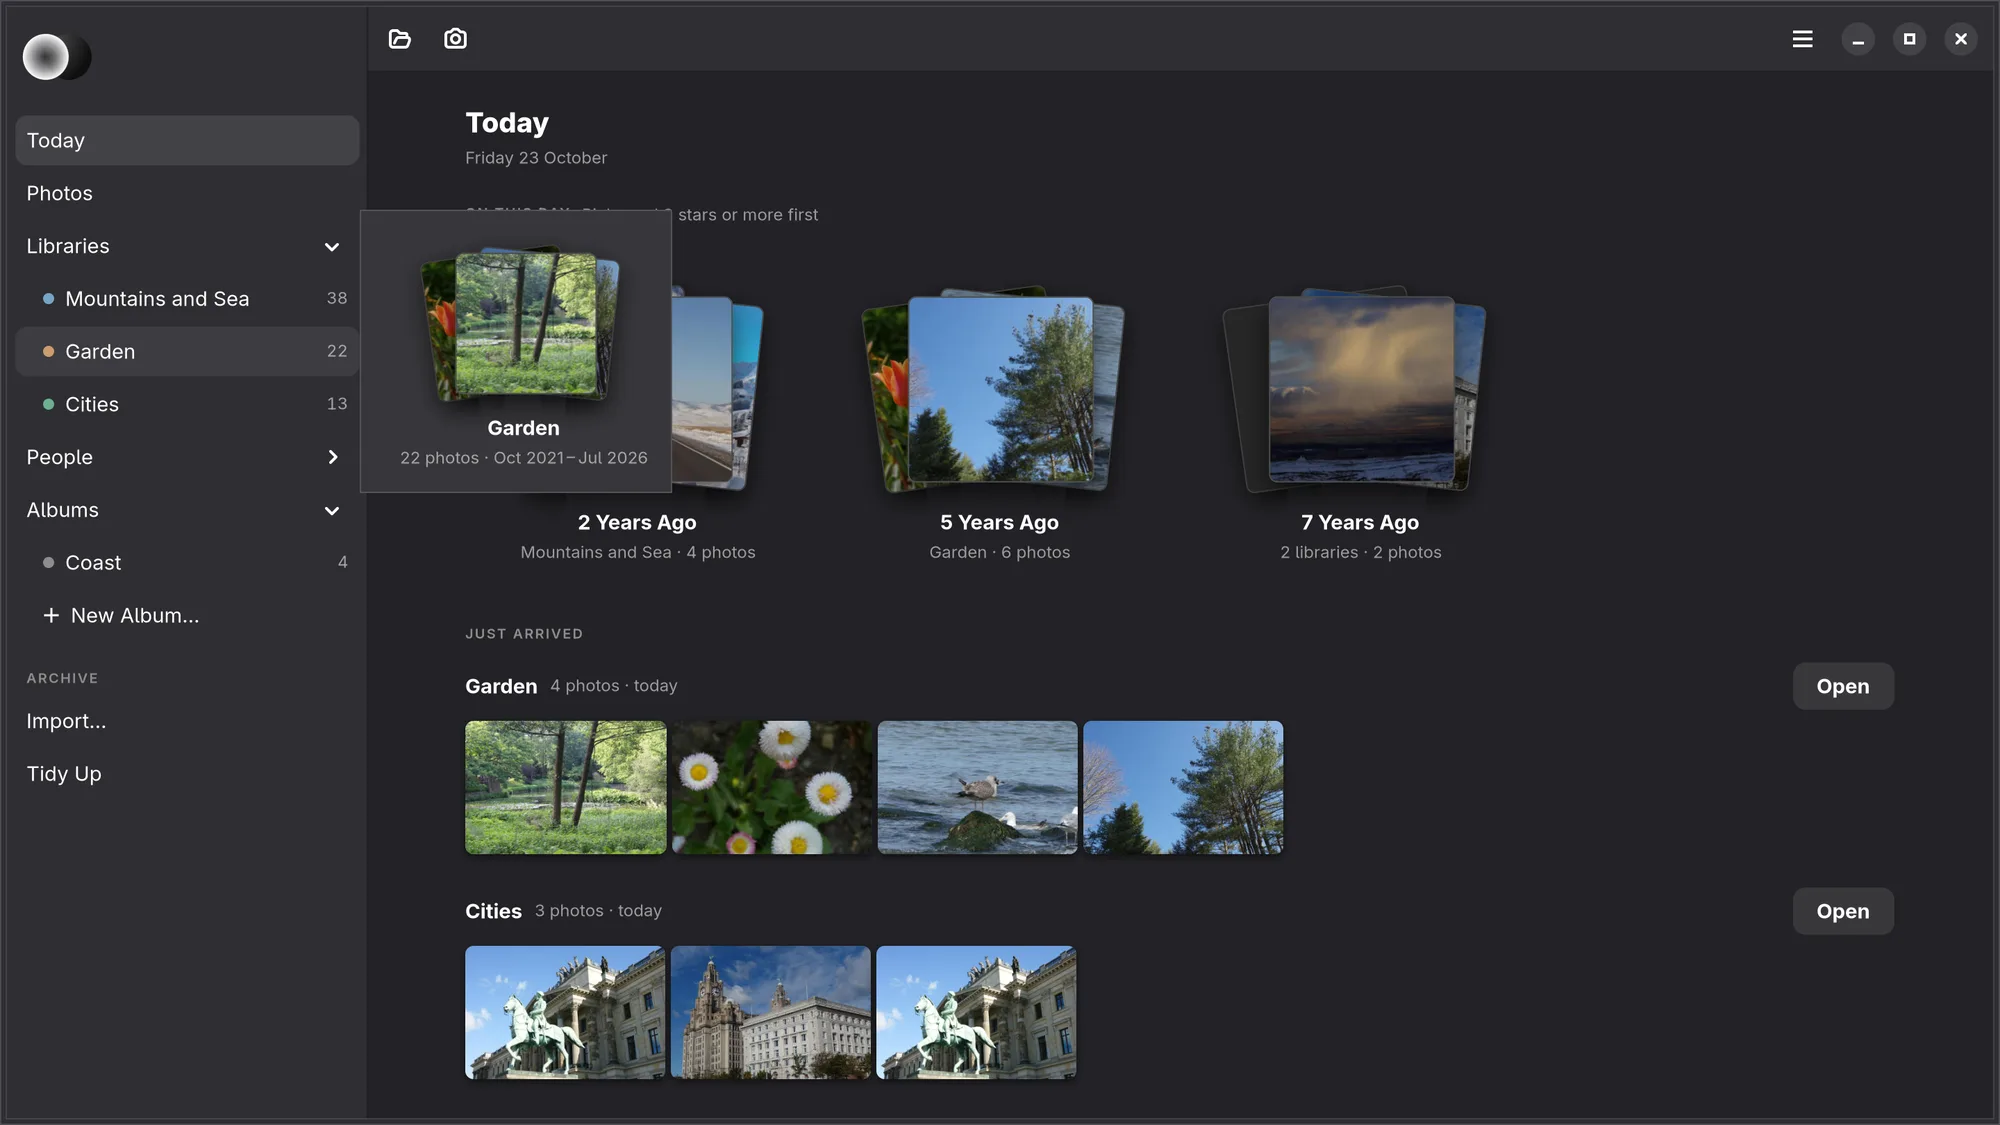Open the daisies photo thumbnail
The height and width of the screenshot is (1125, 2000).
point(771,787)
